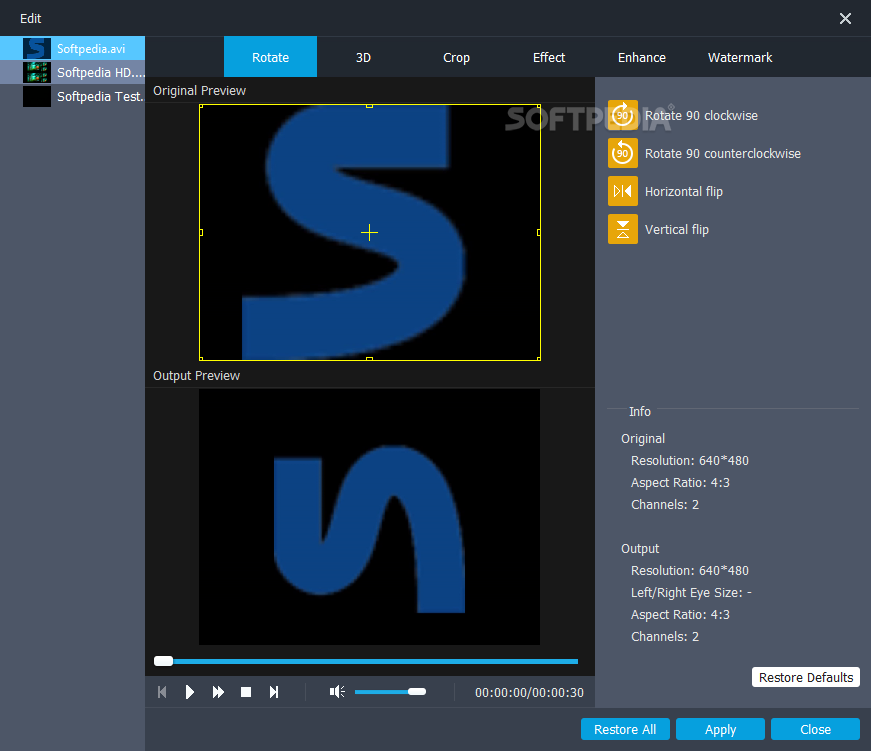Select Softpedia HD thumbnail in file list

(37, 72)
